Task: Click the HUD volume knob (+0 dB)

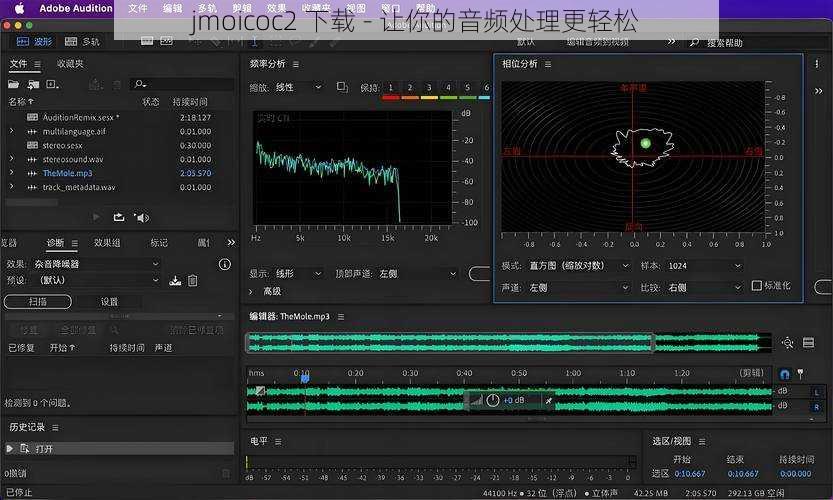Action: (x=493, y=400)
